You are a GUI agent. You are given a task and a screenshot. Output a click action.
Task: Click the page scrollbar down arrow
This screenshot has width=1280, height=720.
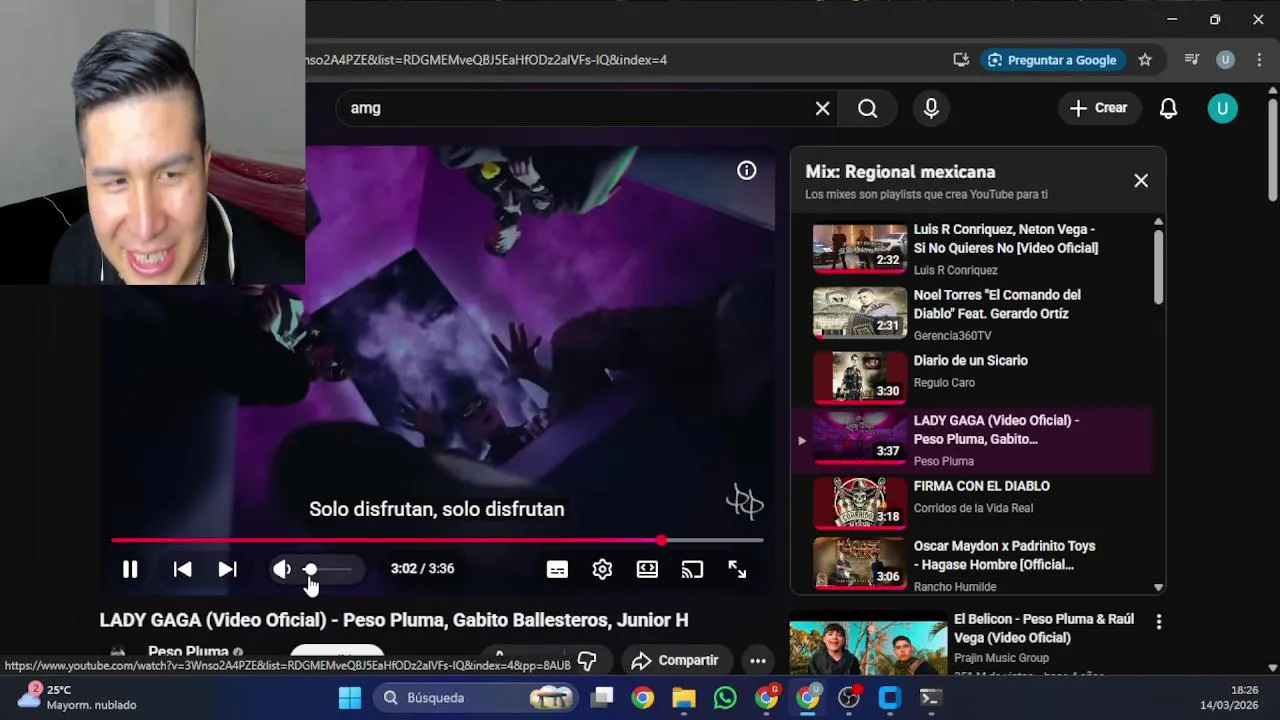point(1272,667)
